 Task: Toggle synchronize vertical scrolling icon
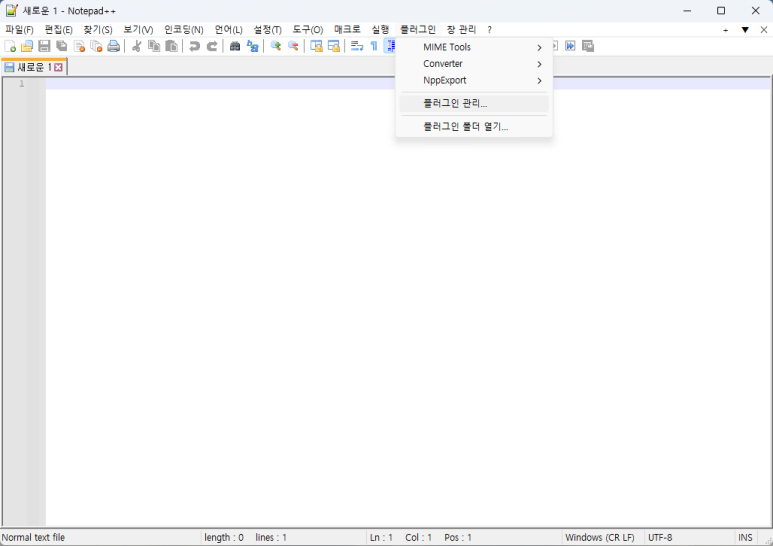[316, 46]
